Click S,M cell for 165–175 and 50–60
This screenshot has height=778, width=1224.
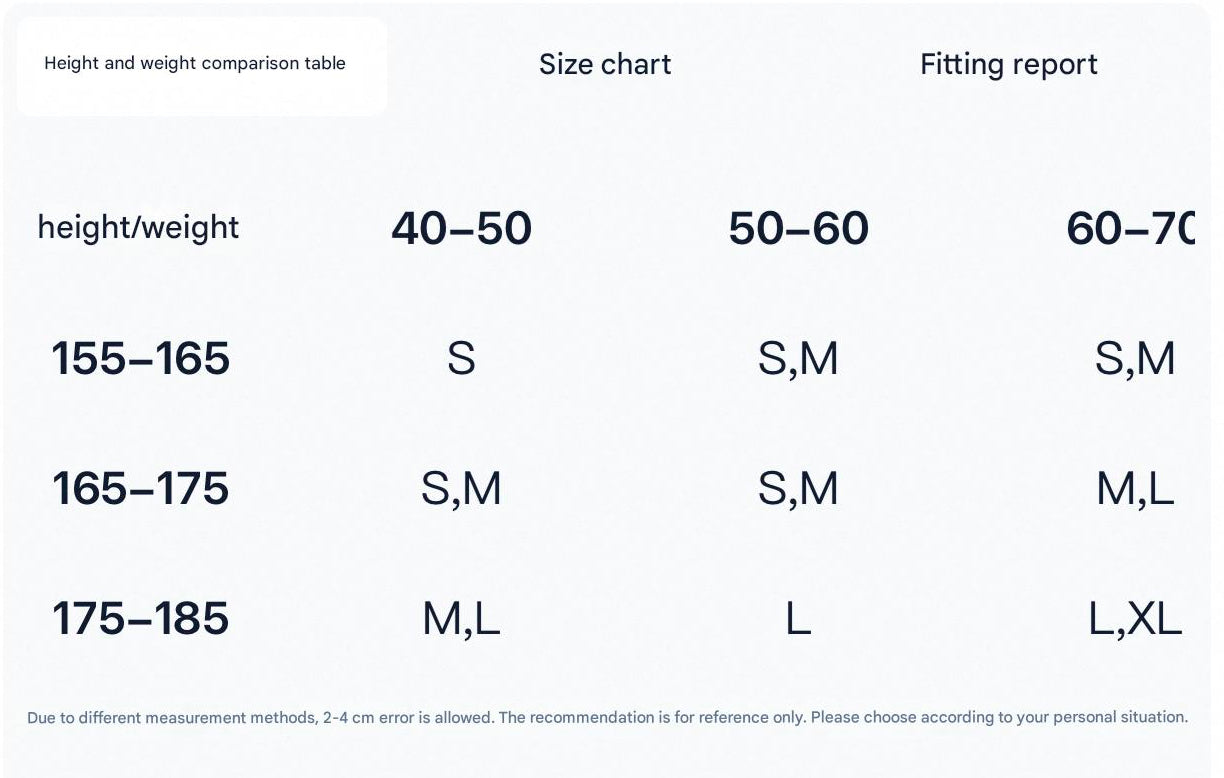798,489
